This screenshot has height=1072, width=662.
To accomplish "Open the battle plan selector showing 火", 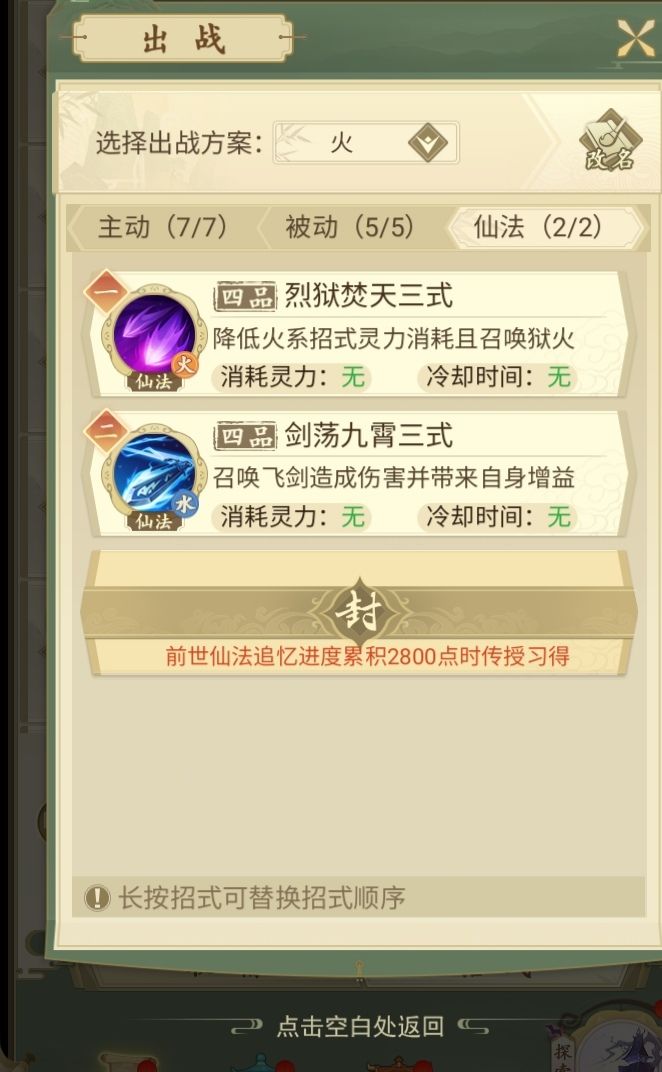I will tap(366, 142).
